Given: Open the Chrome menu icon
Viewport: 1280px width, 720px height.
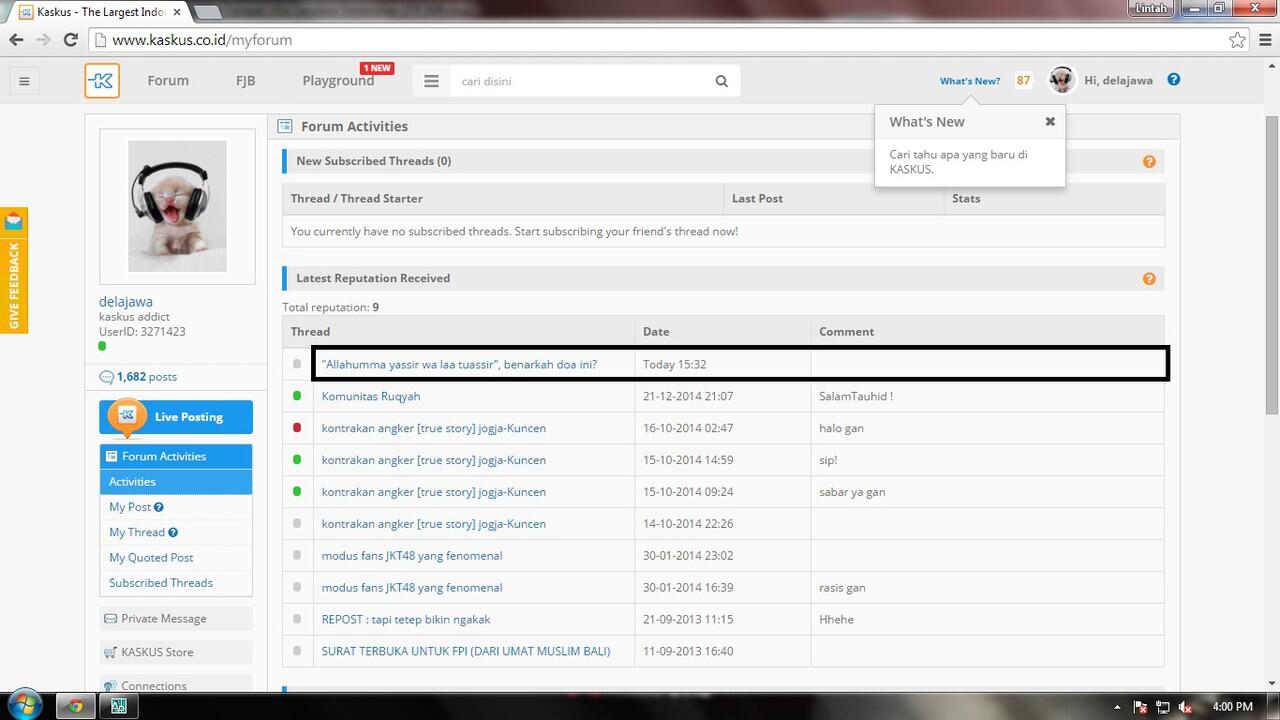Looking at the screenshot, I should pyautogui.click(x=1264, y=40).
